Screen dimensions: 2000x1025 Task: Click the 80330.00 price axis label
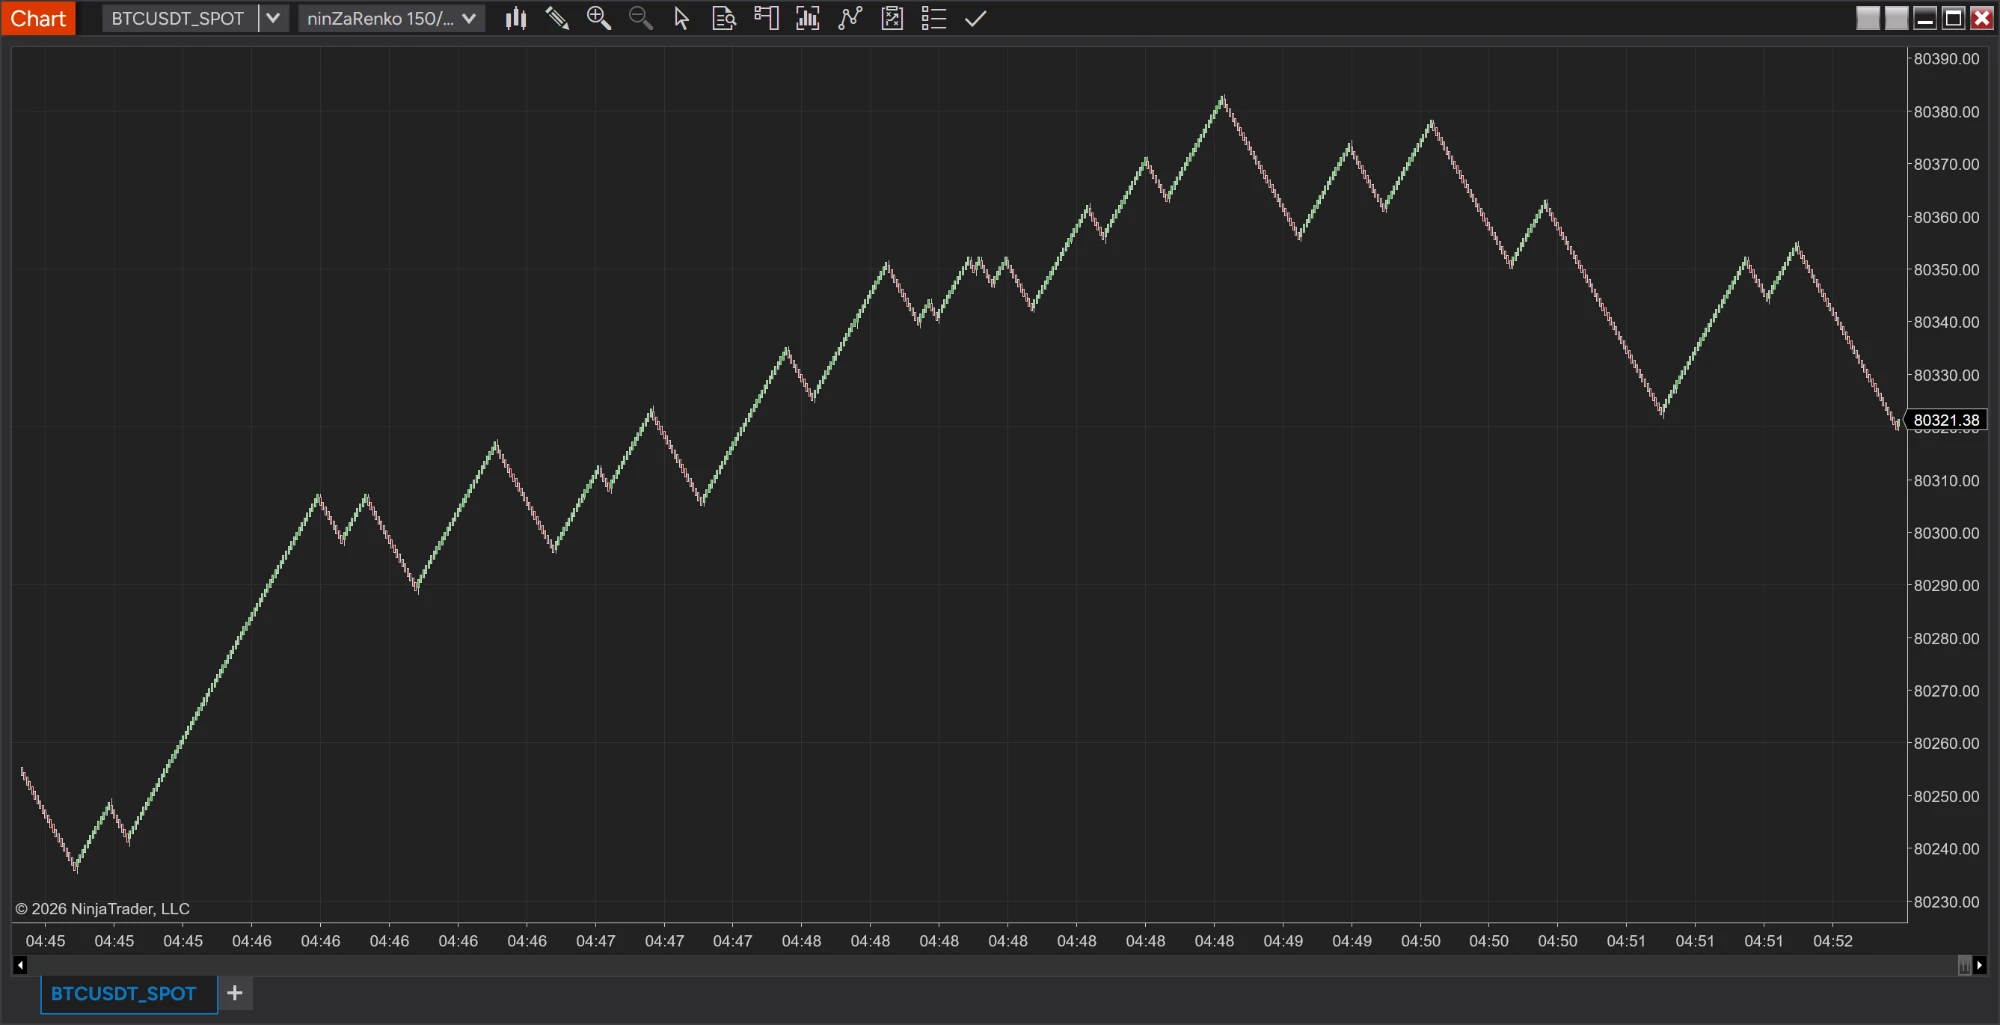point(1946,375)
